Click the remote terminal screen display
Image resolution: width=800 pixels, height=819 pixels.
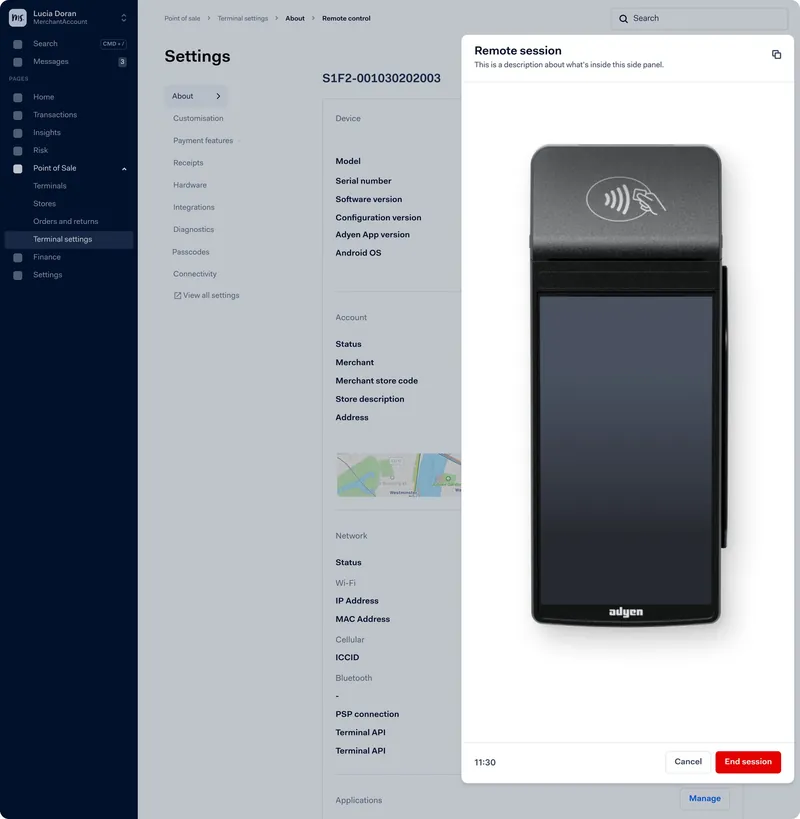pos(626,450)
